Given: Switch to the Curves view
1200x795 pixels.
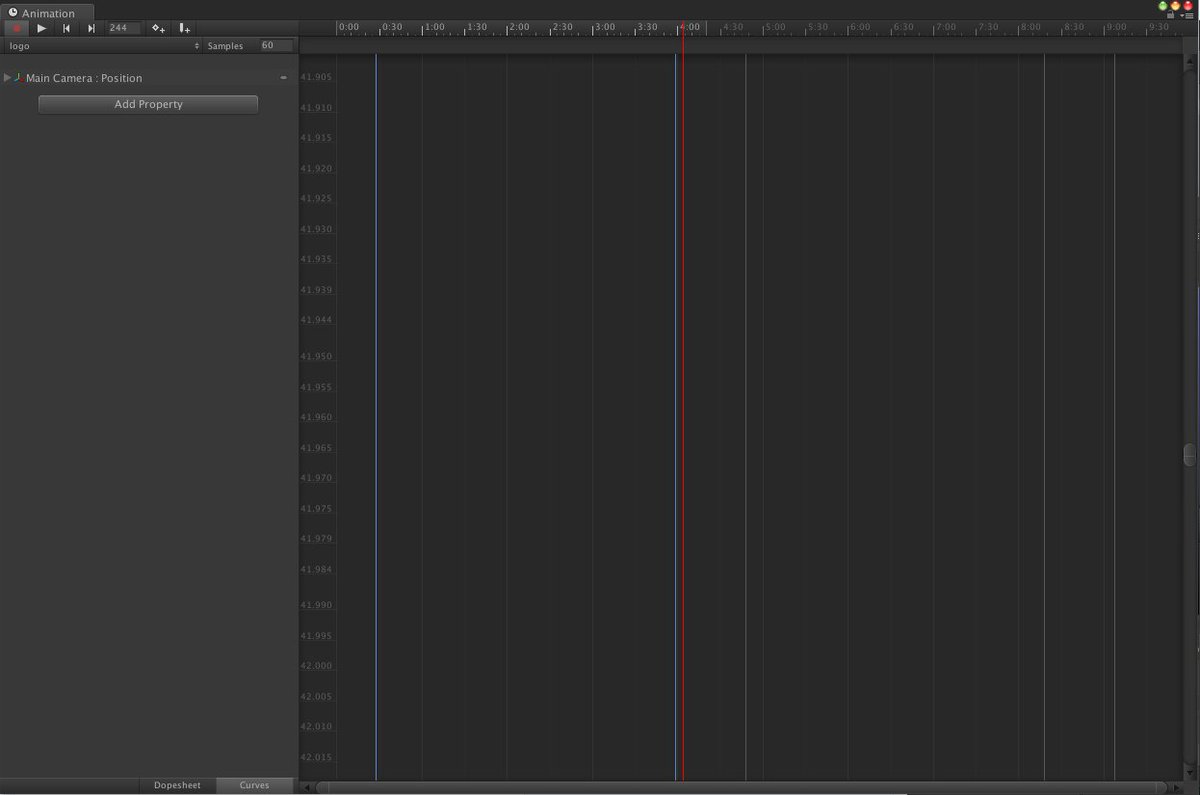Looking at the screenshot, I should [x=255, y=786].
